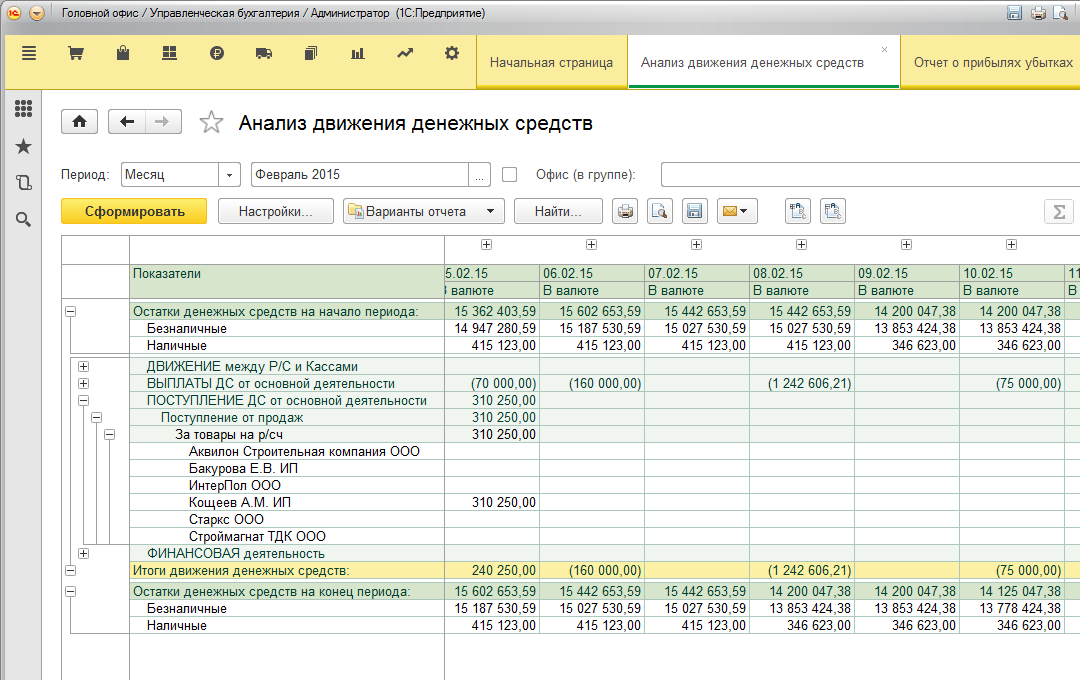Click the print preview icon
1080x680 pixels.
pos(659,211)
